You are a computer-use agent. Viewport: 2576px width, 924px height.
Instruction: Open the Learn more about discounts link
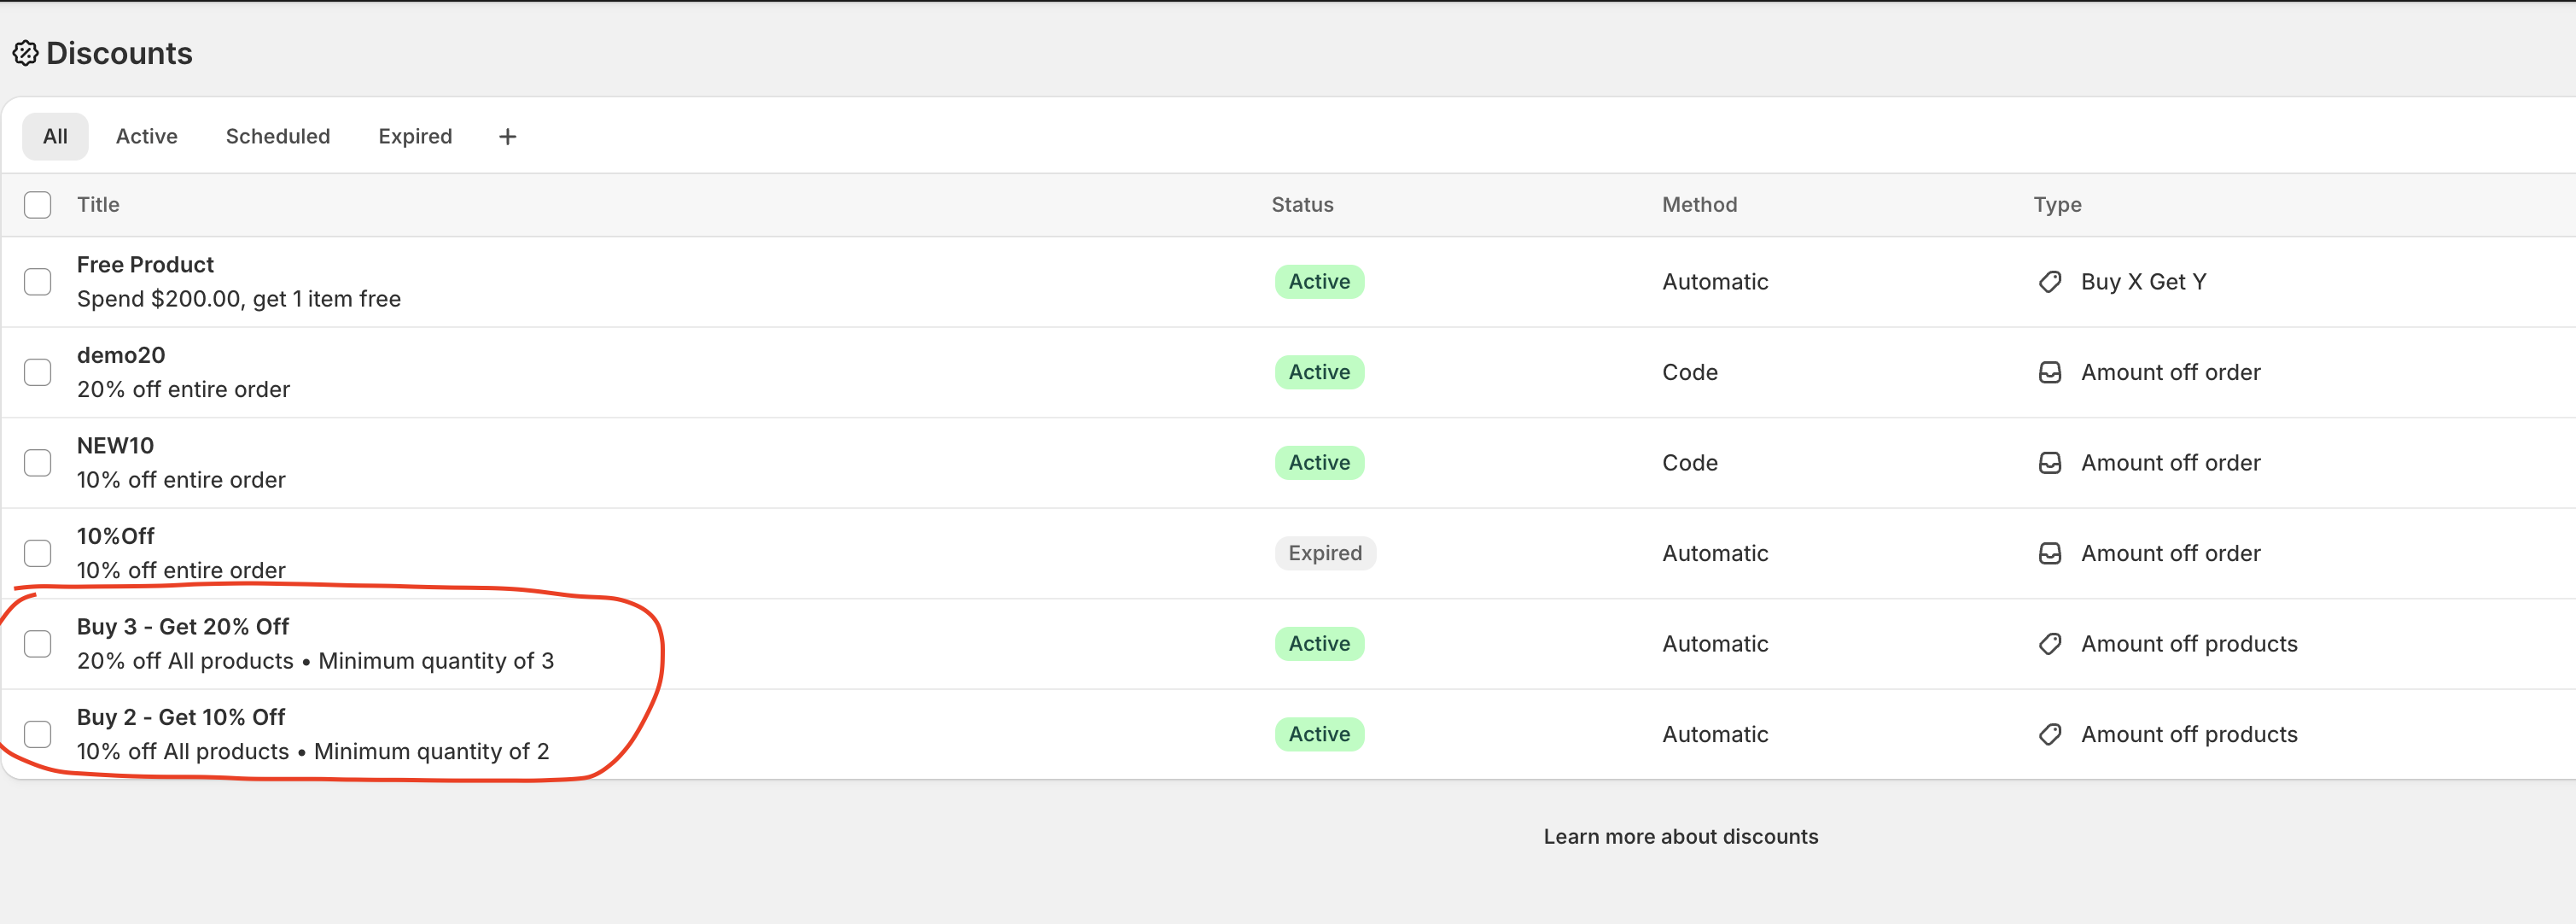(x=1680, y=837)
